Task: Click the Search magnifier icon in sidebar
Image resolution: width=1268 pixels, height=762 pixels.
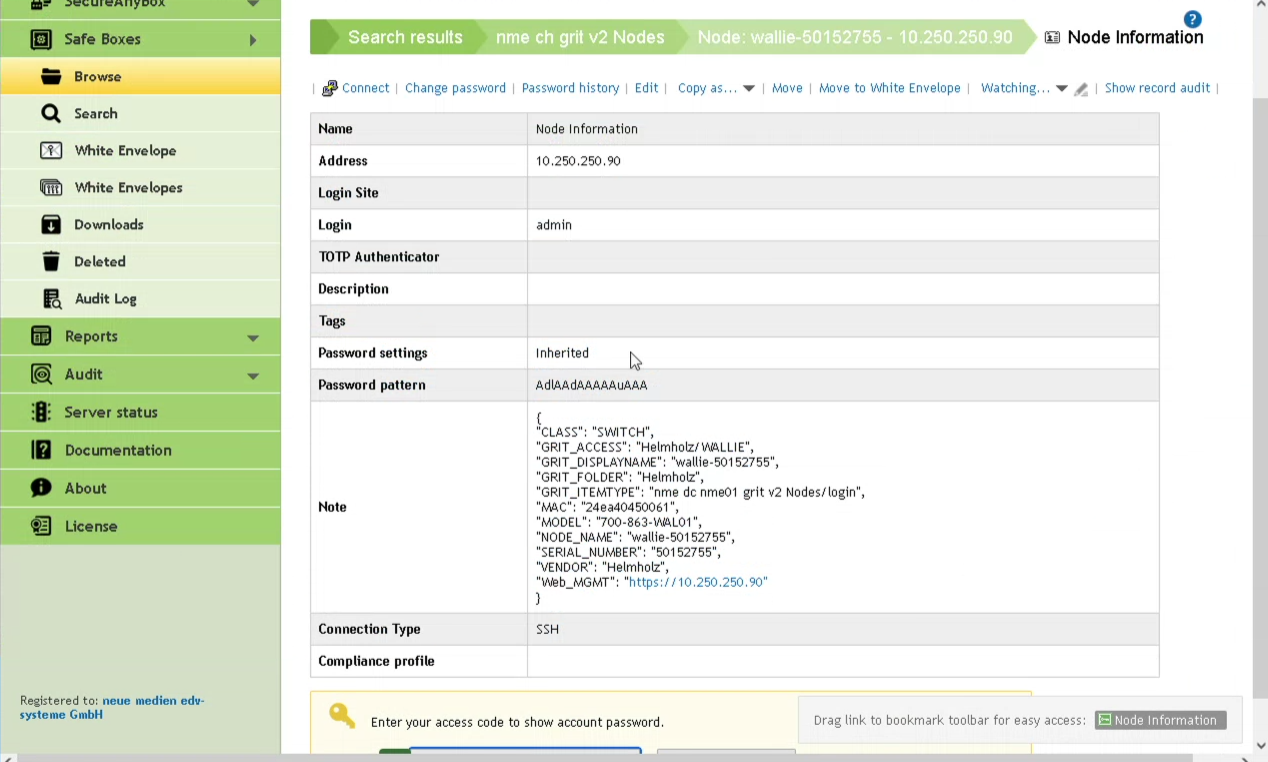Action: click(x=51, y=113)
